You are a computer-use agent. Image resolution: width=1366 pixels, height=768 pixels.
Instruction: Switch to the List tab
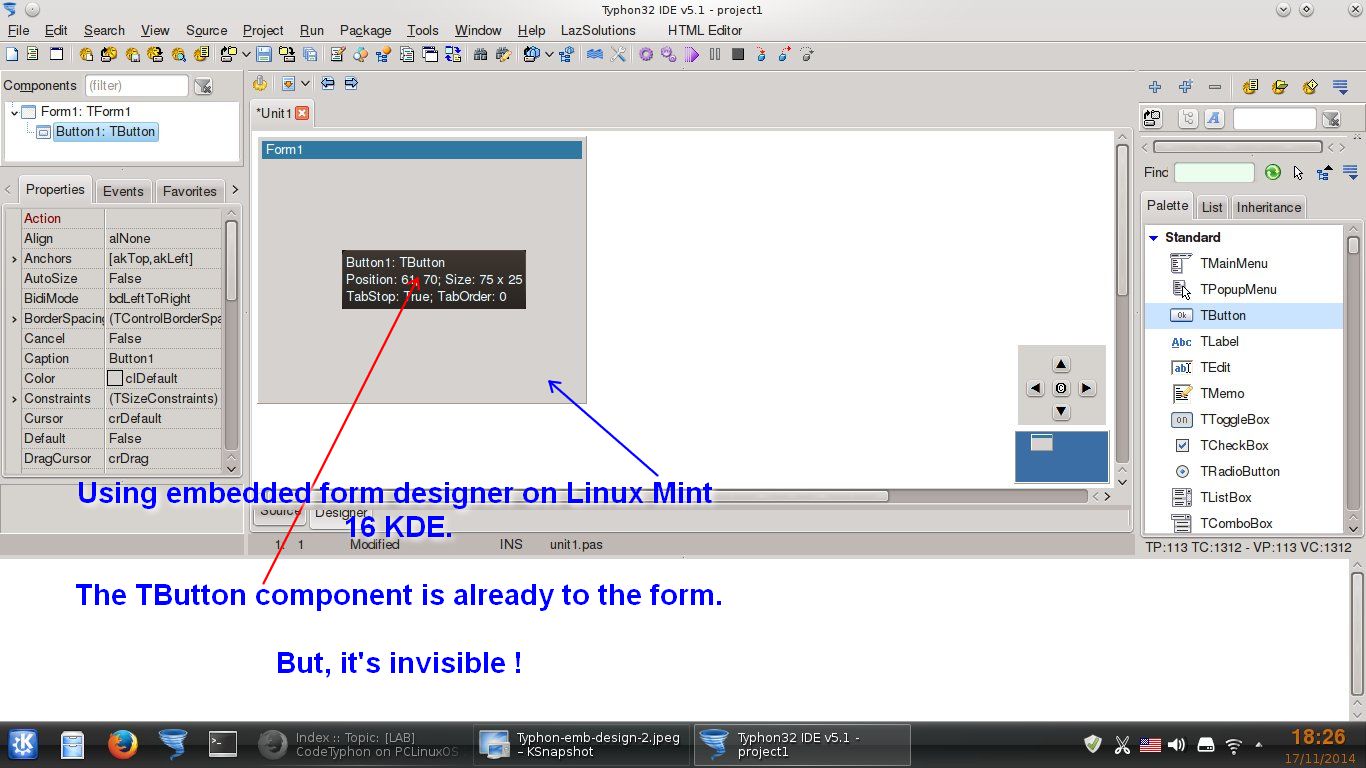pos(1212,207)
